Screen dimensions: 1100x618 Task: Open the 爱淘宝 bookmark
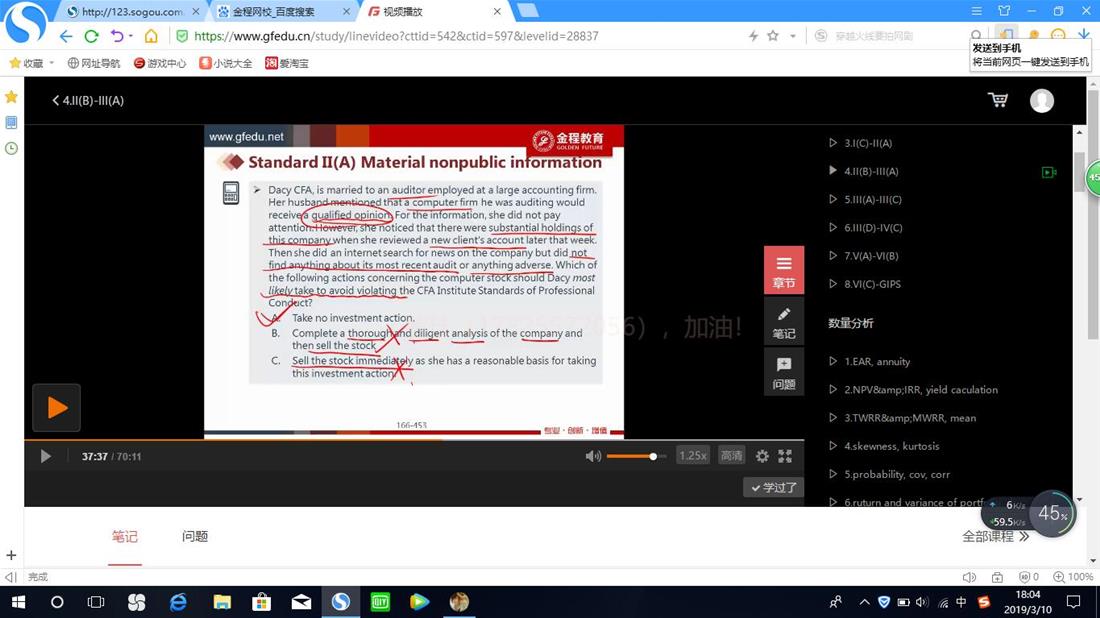click(286, 63)
